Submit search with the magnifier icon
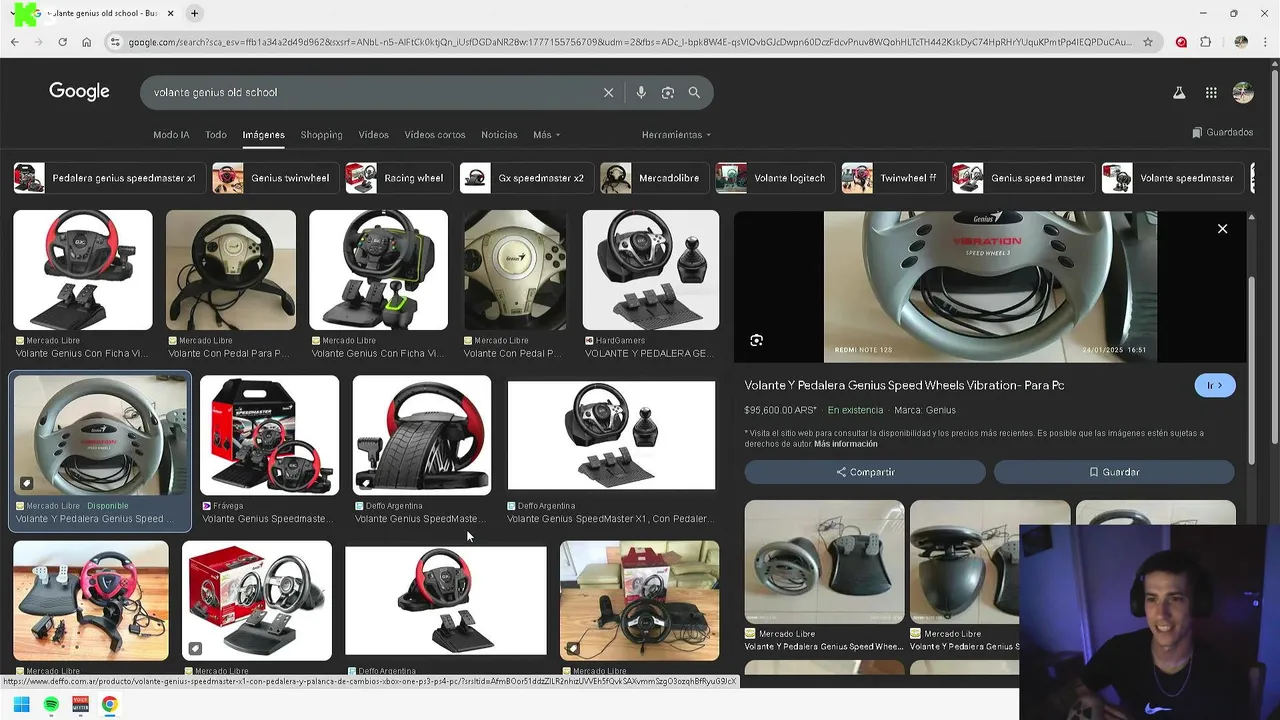Image resolution: width=1280 pixels, height=720 pixels. [x=694, y=92]
